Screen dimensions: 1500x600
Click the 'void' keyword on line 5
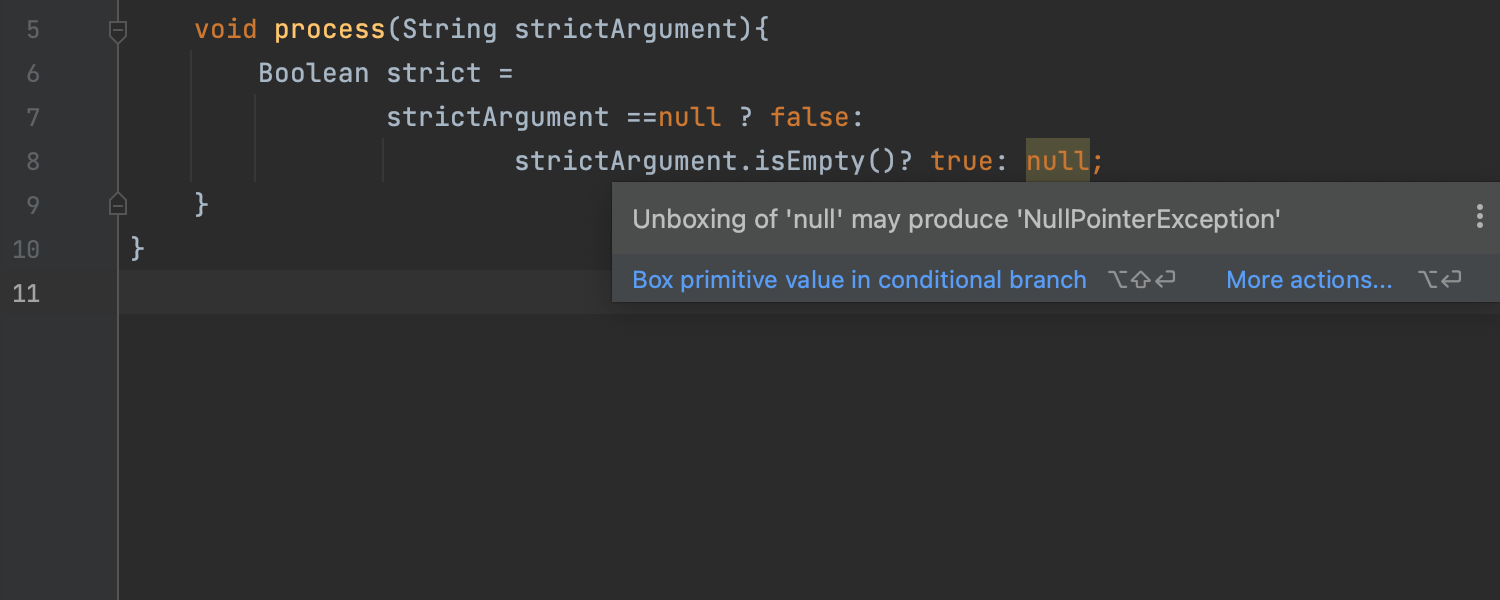(226, 30)
